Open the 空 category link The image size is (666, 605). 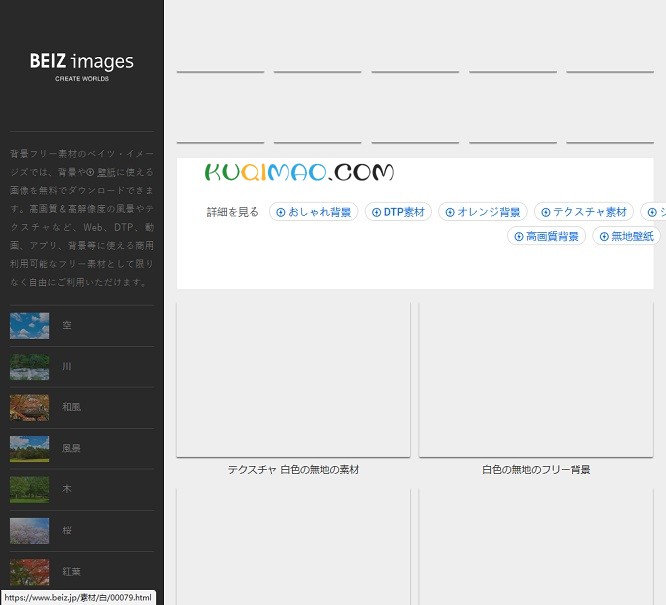67,325
